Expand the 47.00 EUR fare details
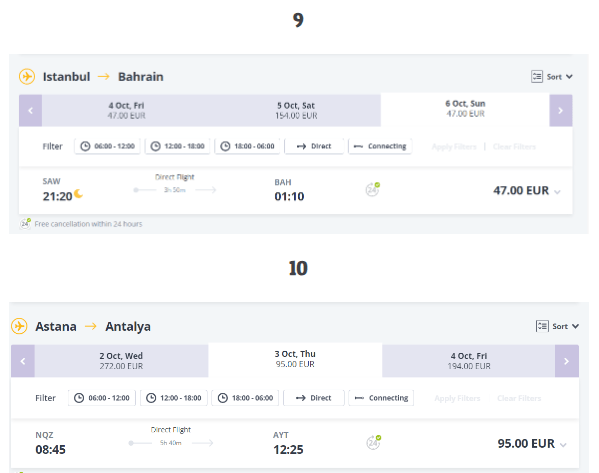 point(557,192)
